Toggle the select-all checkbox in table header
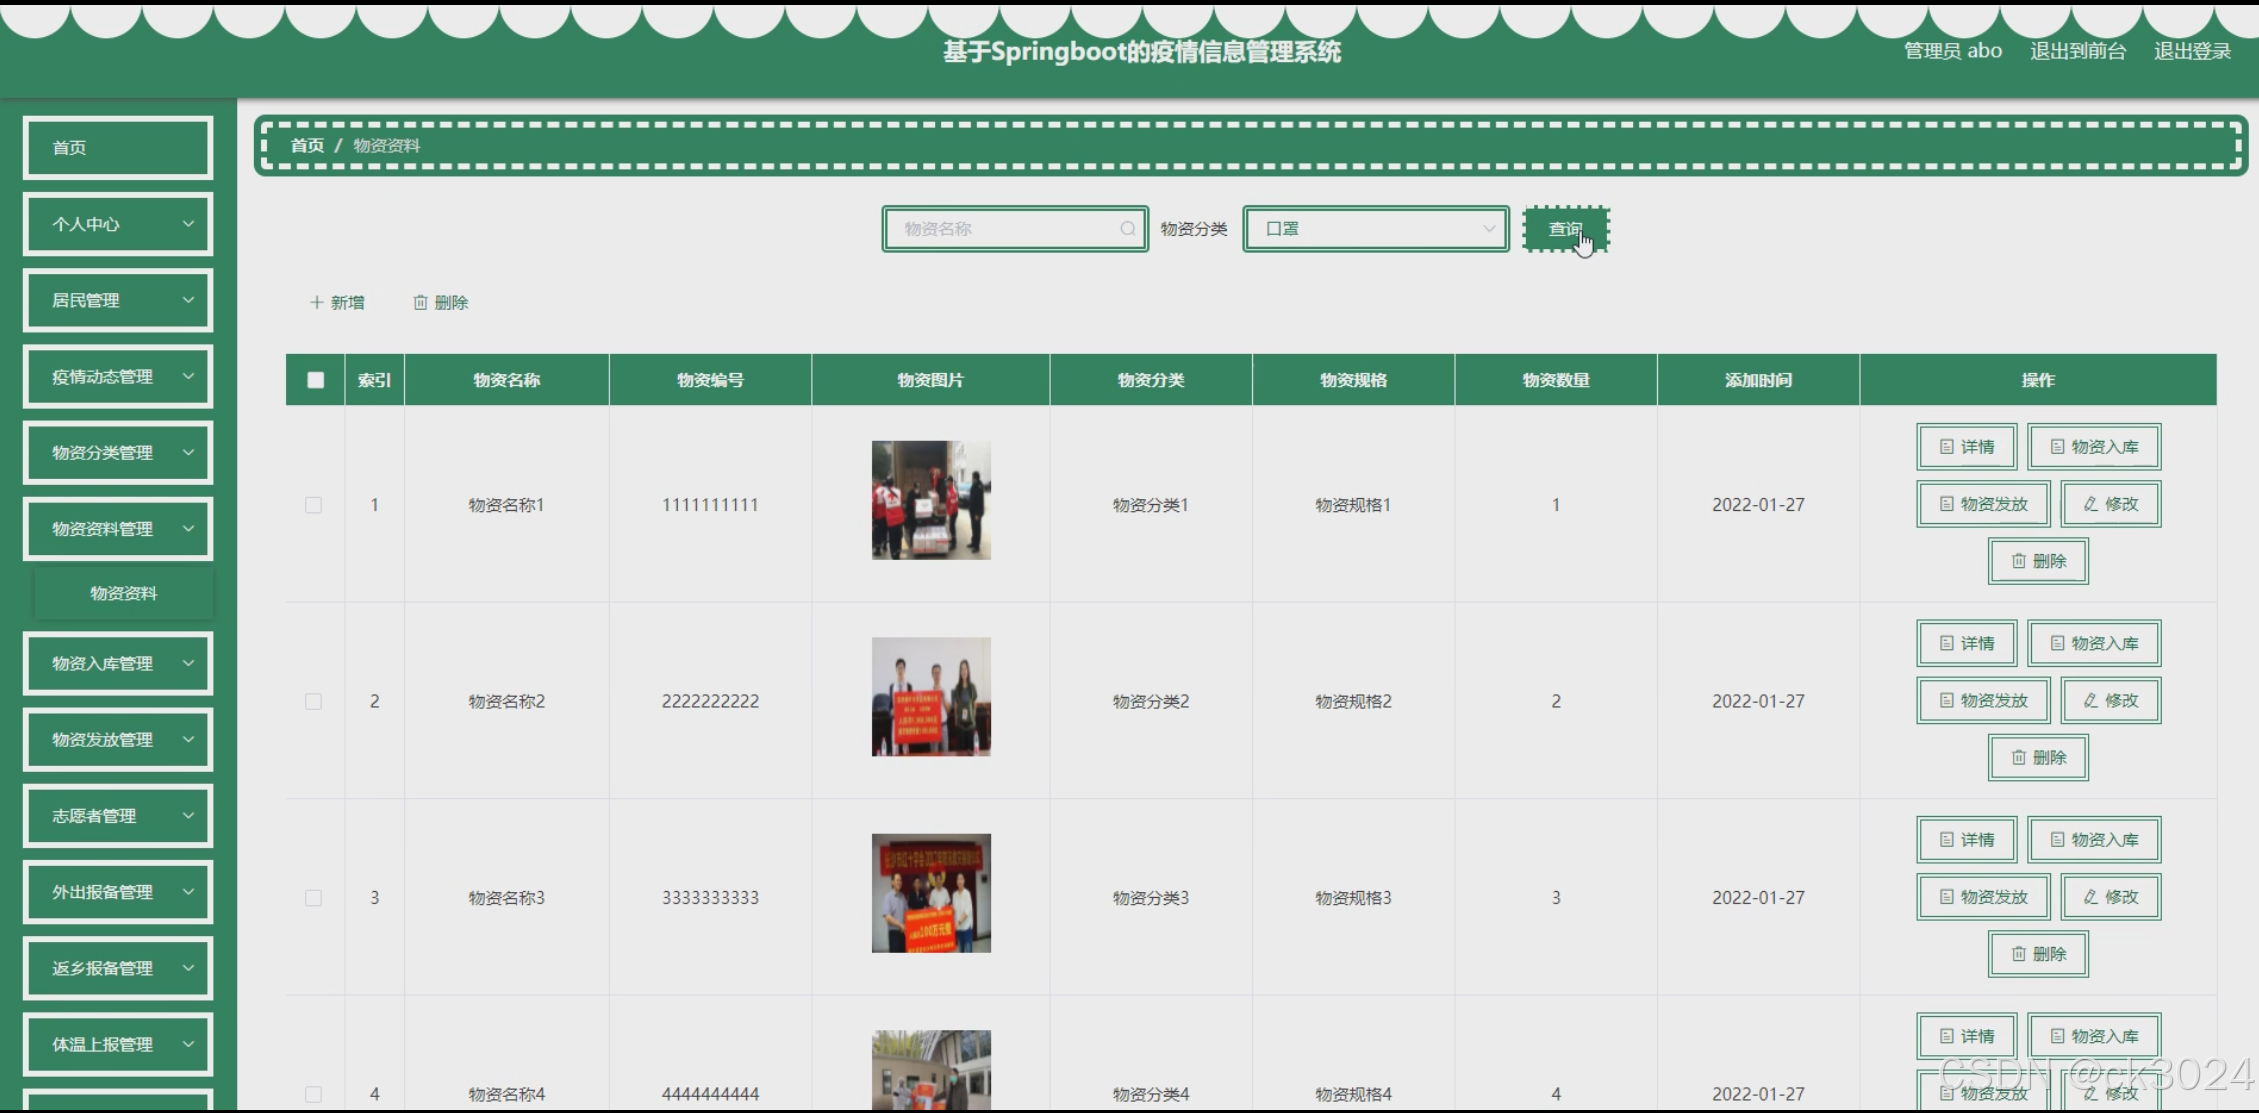The image size is (2259, 1113). (x=316, y=380)
